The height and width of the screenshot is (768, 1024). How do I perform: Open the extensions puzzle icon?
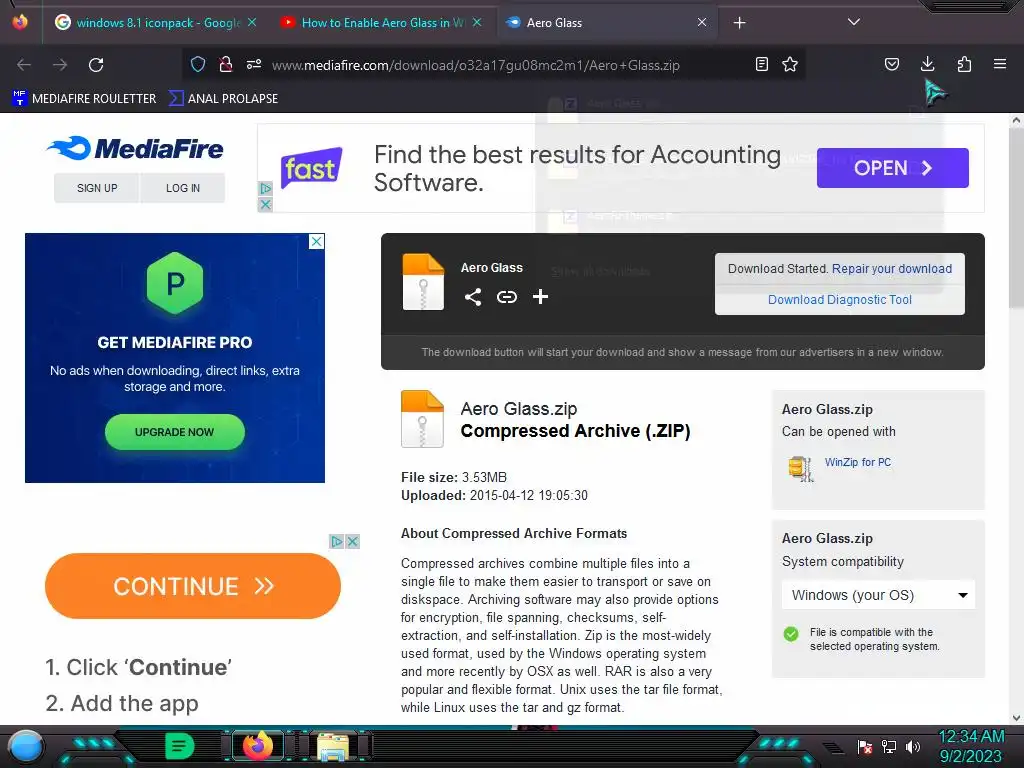click(964, 64)
